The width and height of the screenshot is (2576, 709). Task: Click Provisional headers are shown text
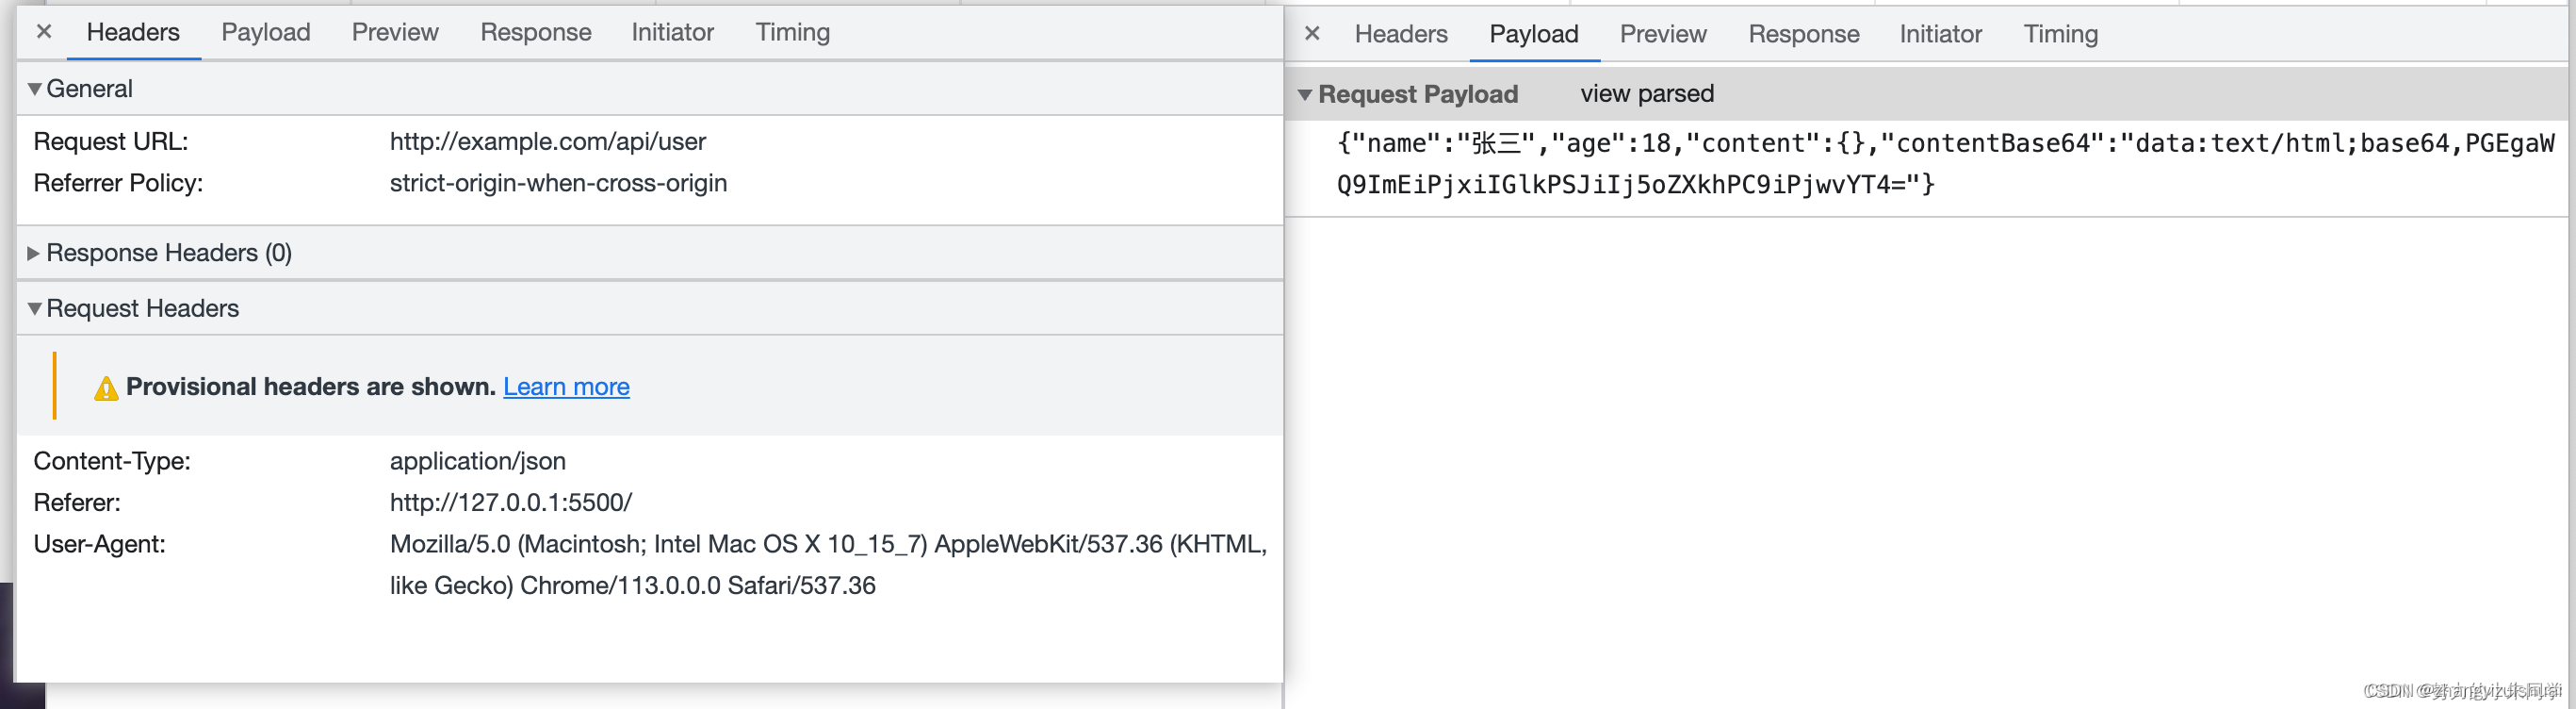point(311,387)
